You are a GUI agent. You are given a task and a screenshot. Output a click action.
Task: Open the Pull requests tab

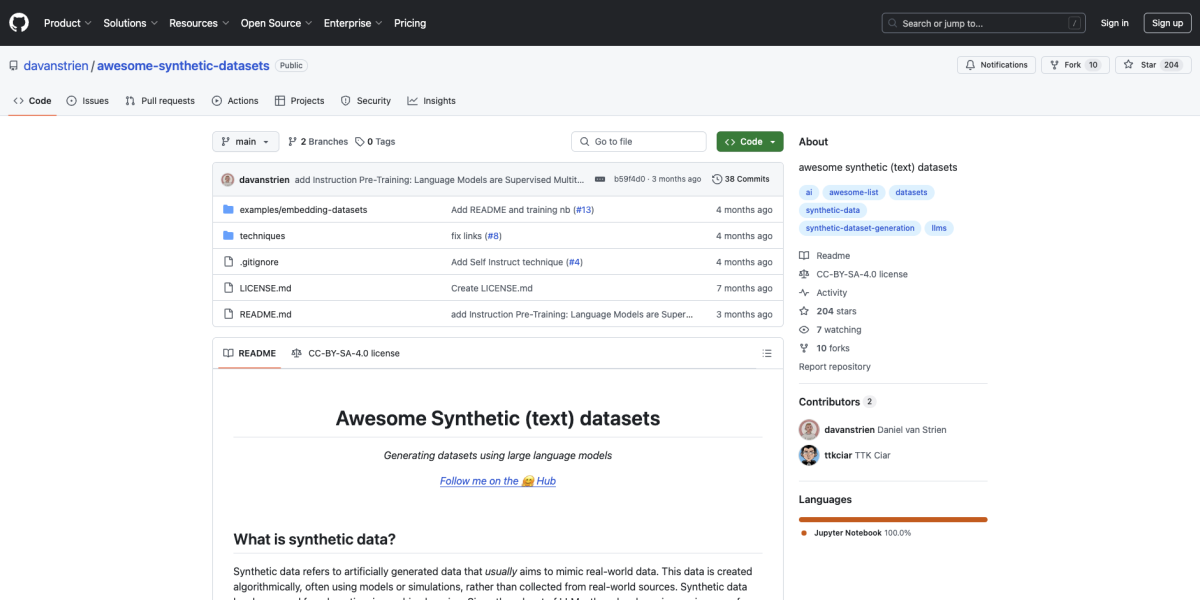pyautogui.click(x=160, y=100)
